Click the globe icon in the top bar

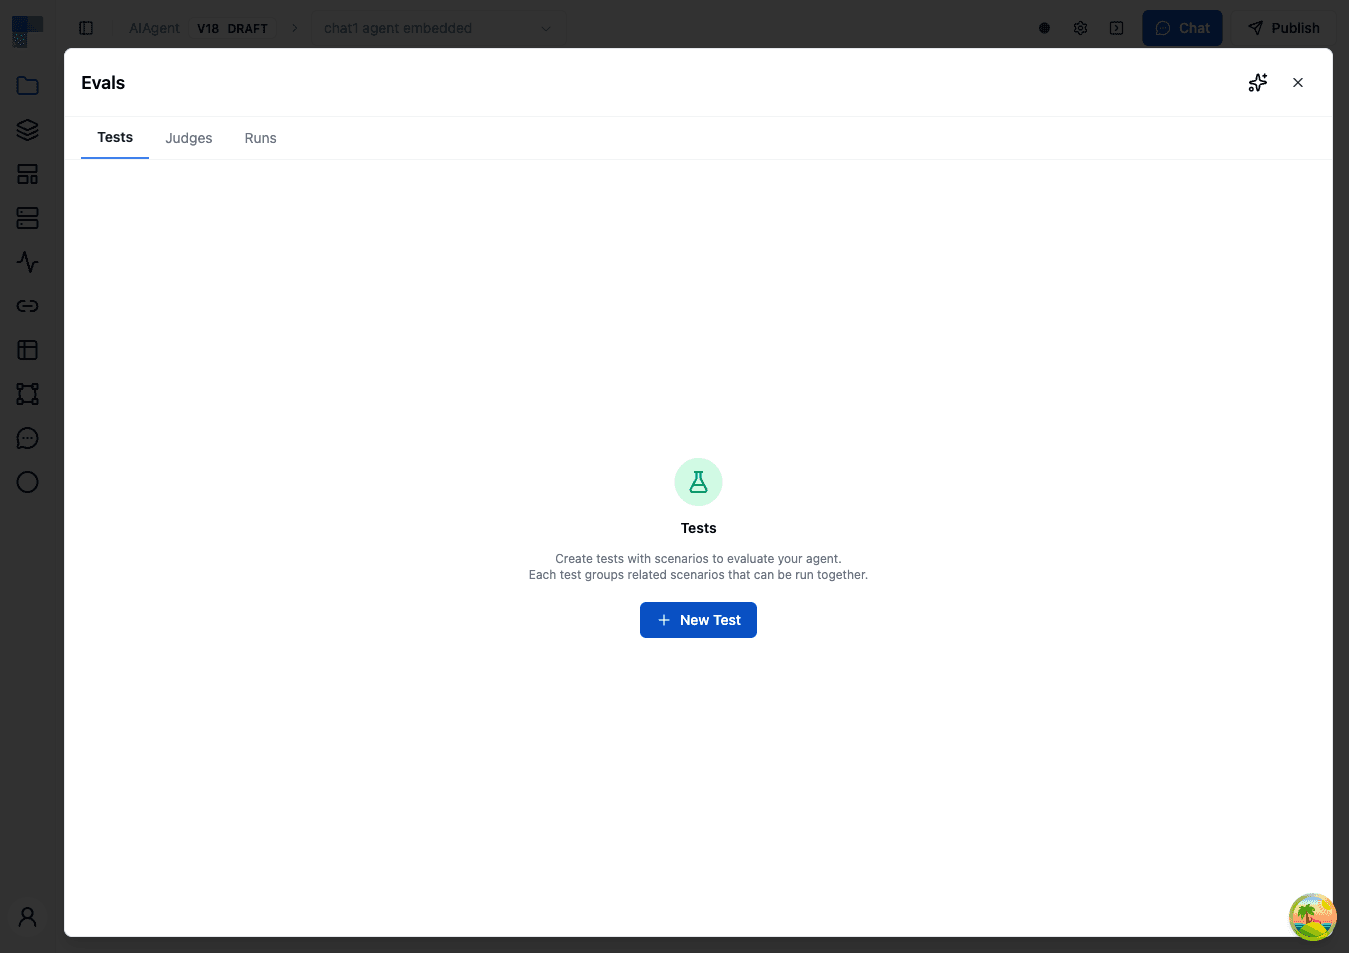(1044, 28)
